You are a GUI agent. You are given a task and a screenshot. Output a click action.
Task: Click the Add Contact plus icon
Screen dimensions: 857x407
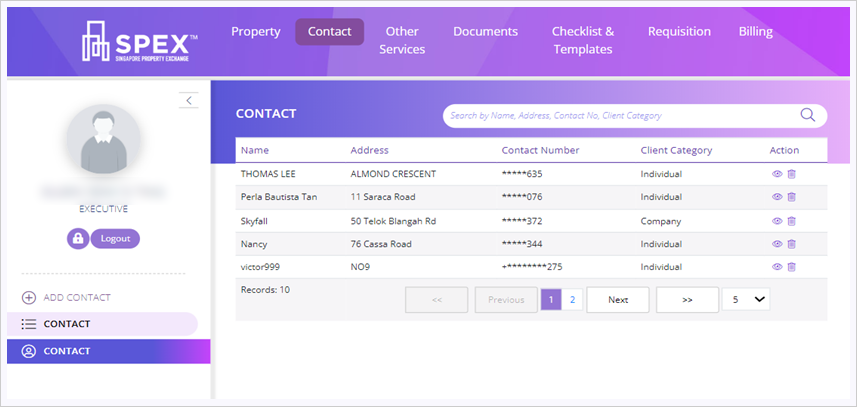(x=29, y=297)
